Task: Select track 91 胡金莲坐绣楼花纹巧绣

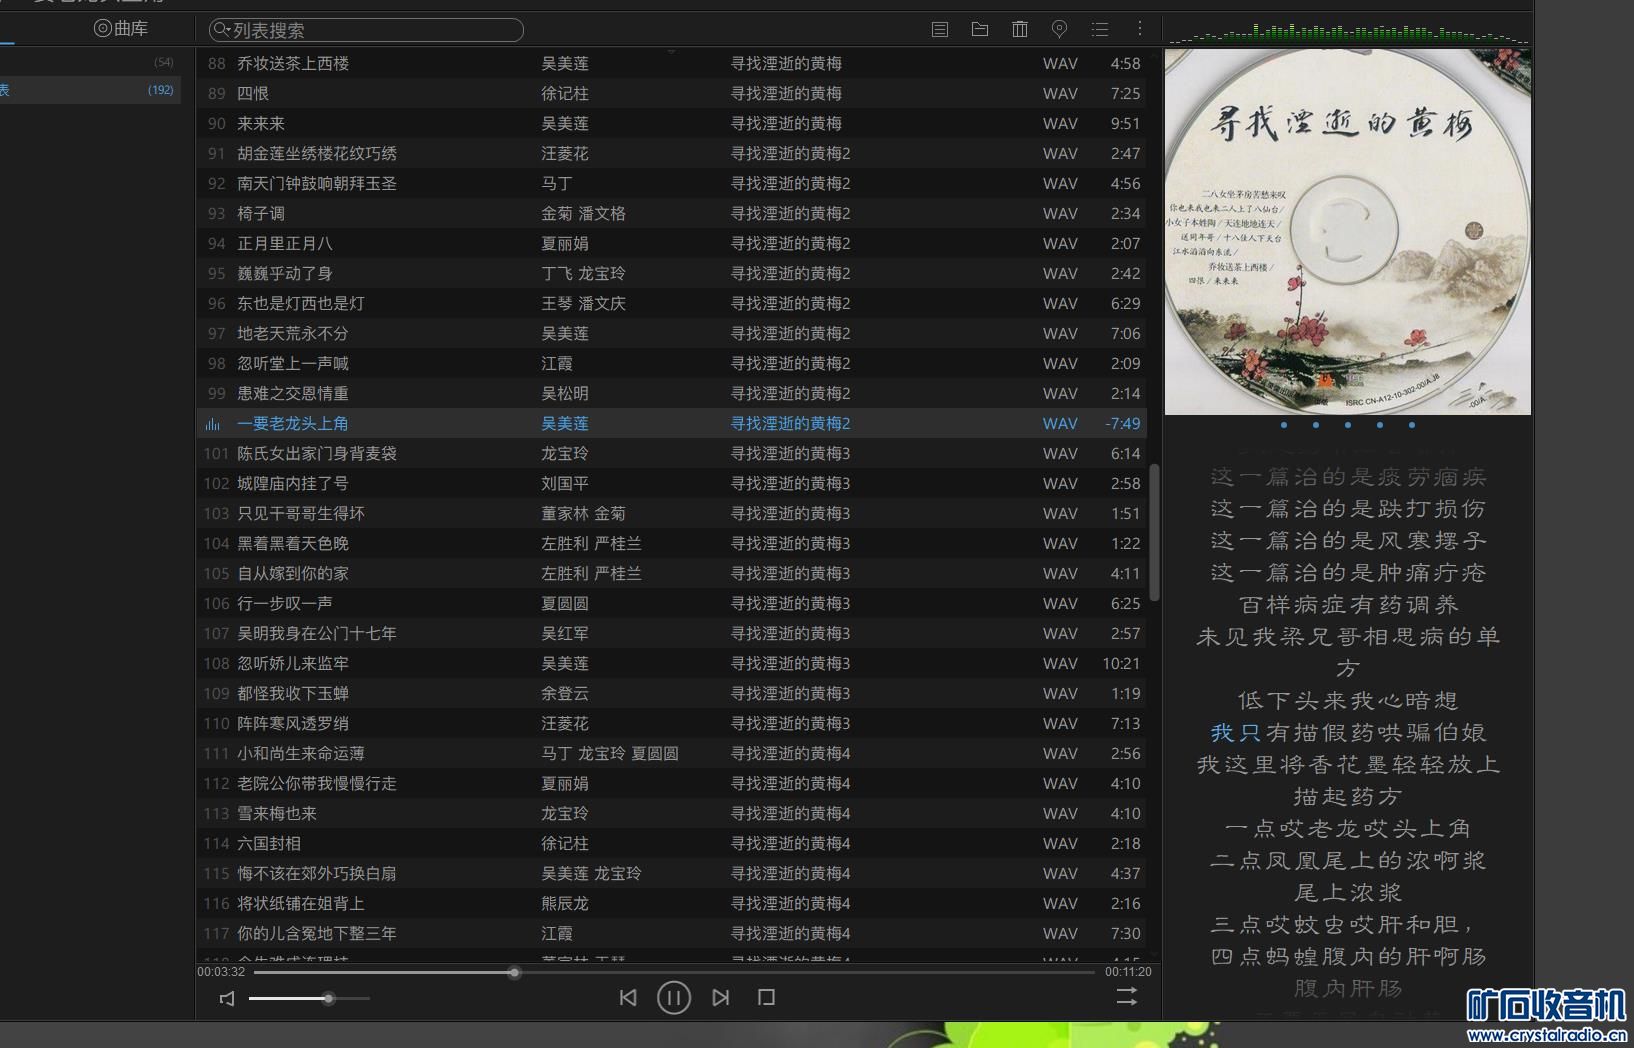Action: tap(671, 153)
